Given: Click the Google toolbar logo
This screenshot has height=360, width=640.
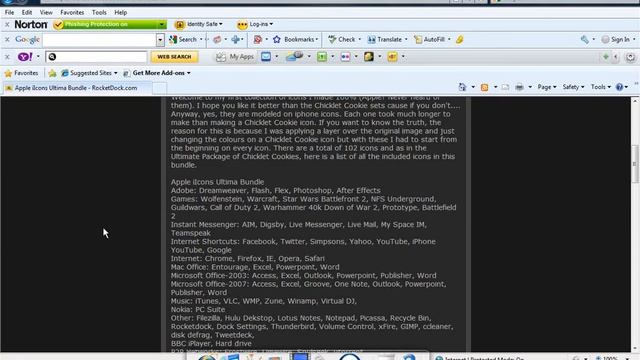Looking at the screenshot, I should click(27, 40).
